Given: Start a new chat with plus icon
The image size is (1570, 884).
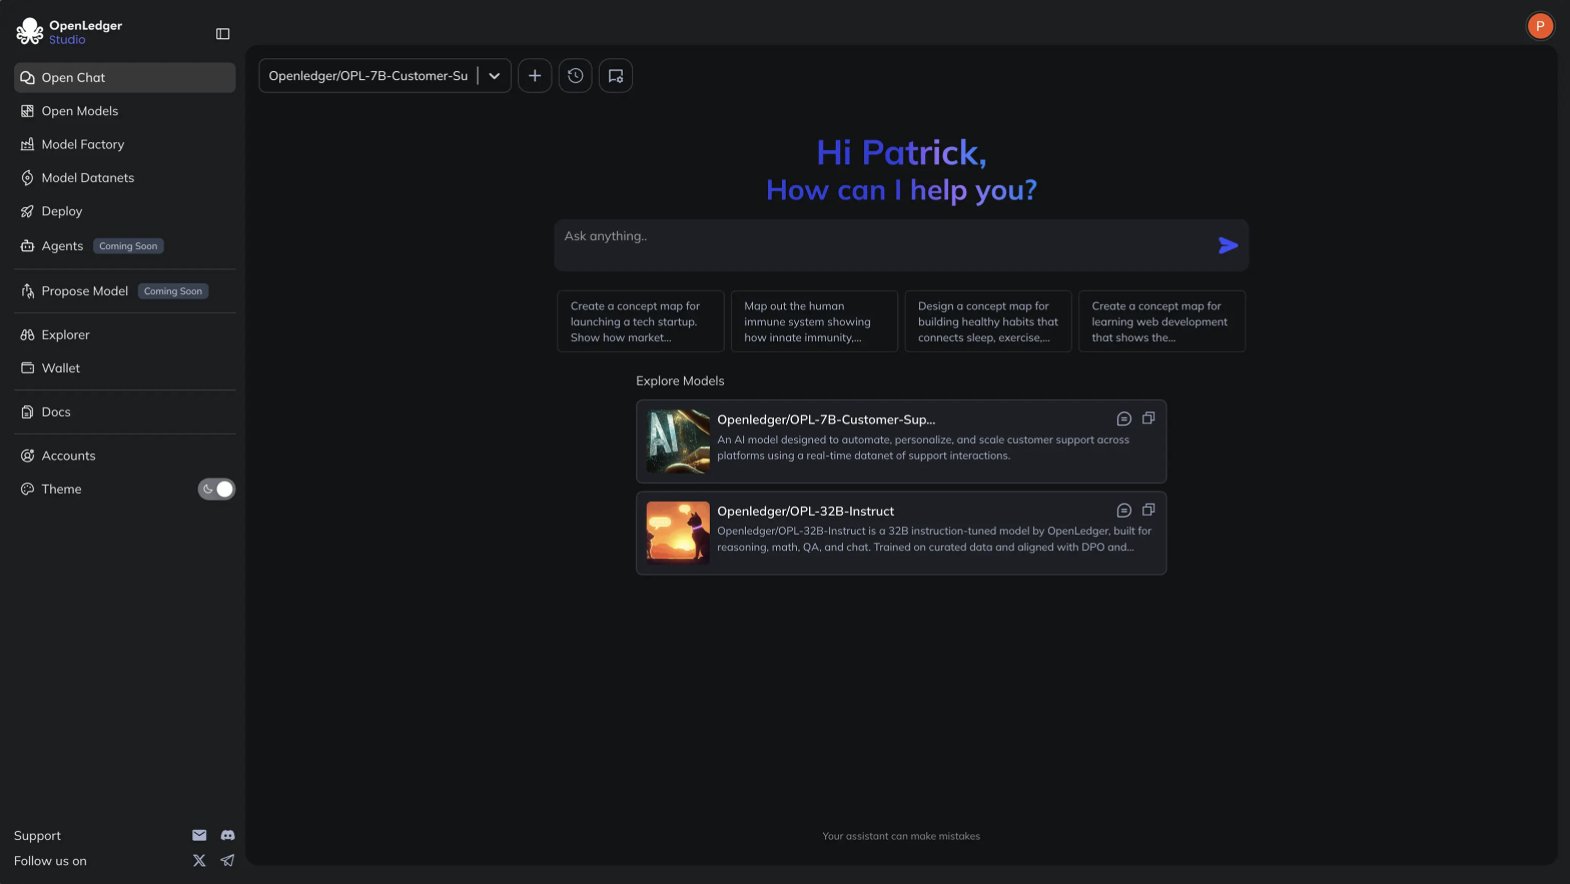Looking at the screenshot, I should [x=535, y=76].
